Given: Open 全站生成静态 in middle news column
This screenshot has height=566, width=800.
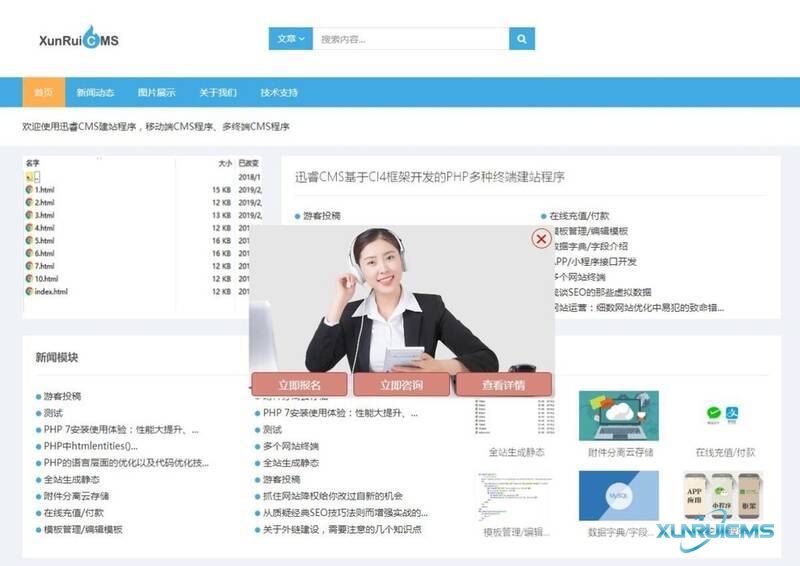Looking at the screenshot, I should pyautogui.click(x=291, y=463).
